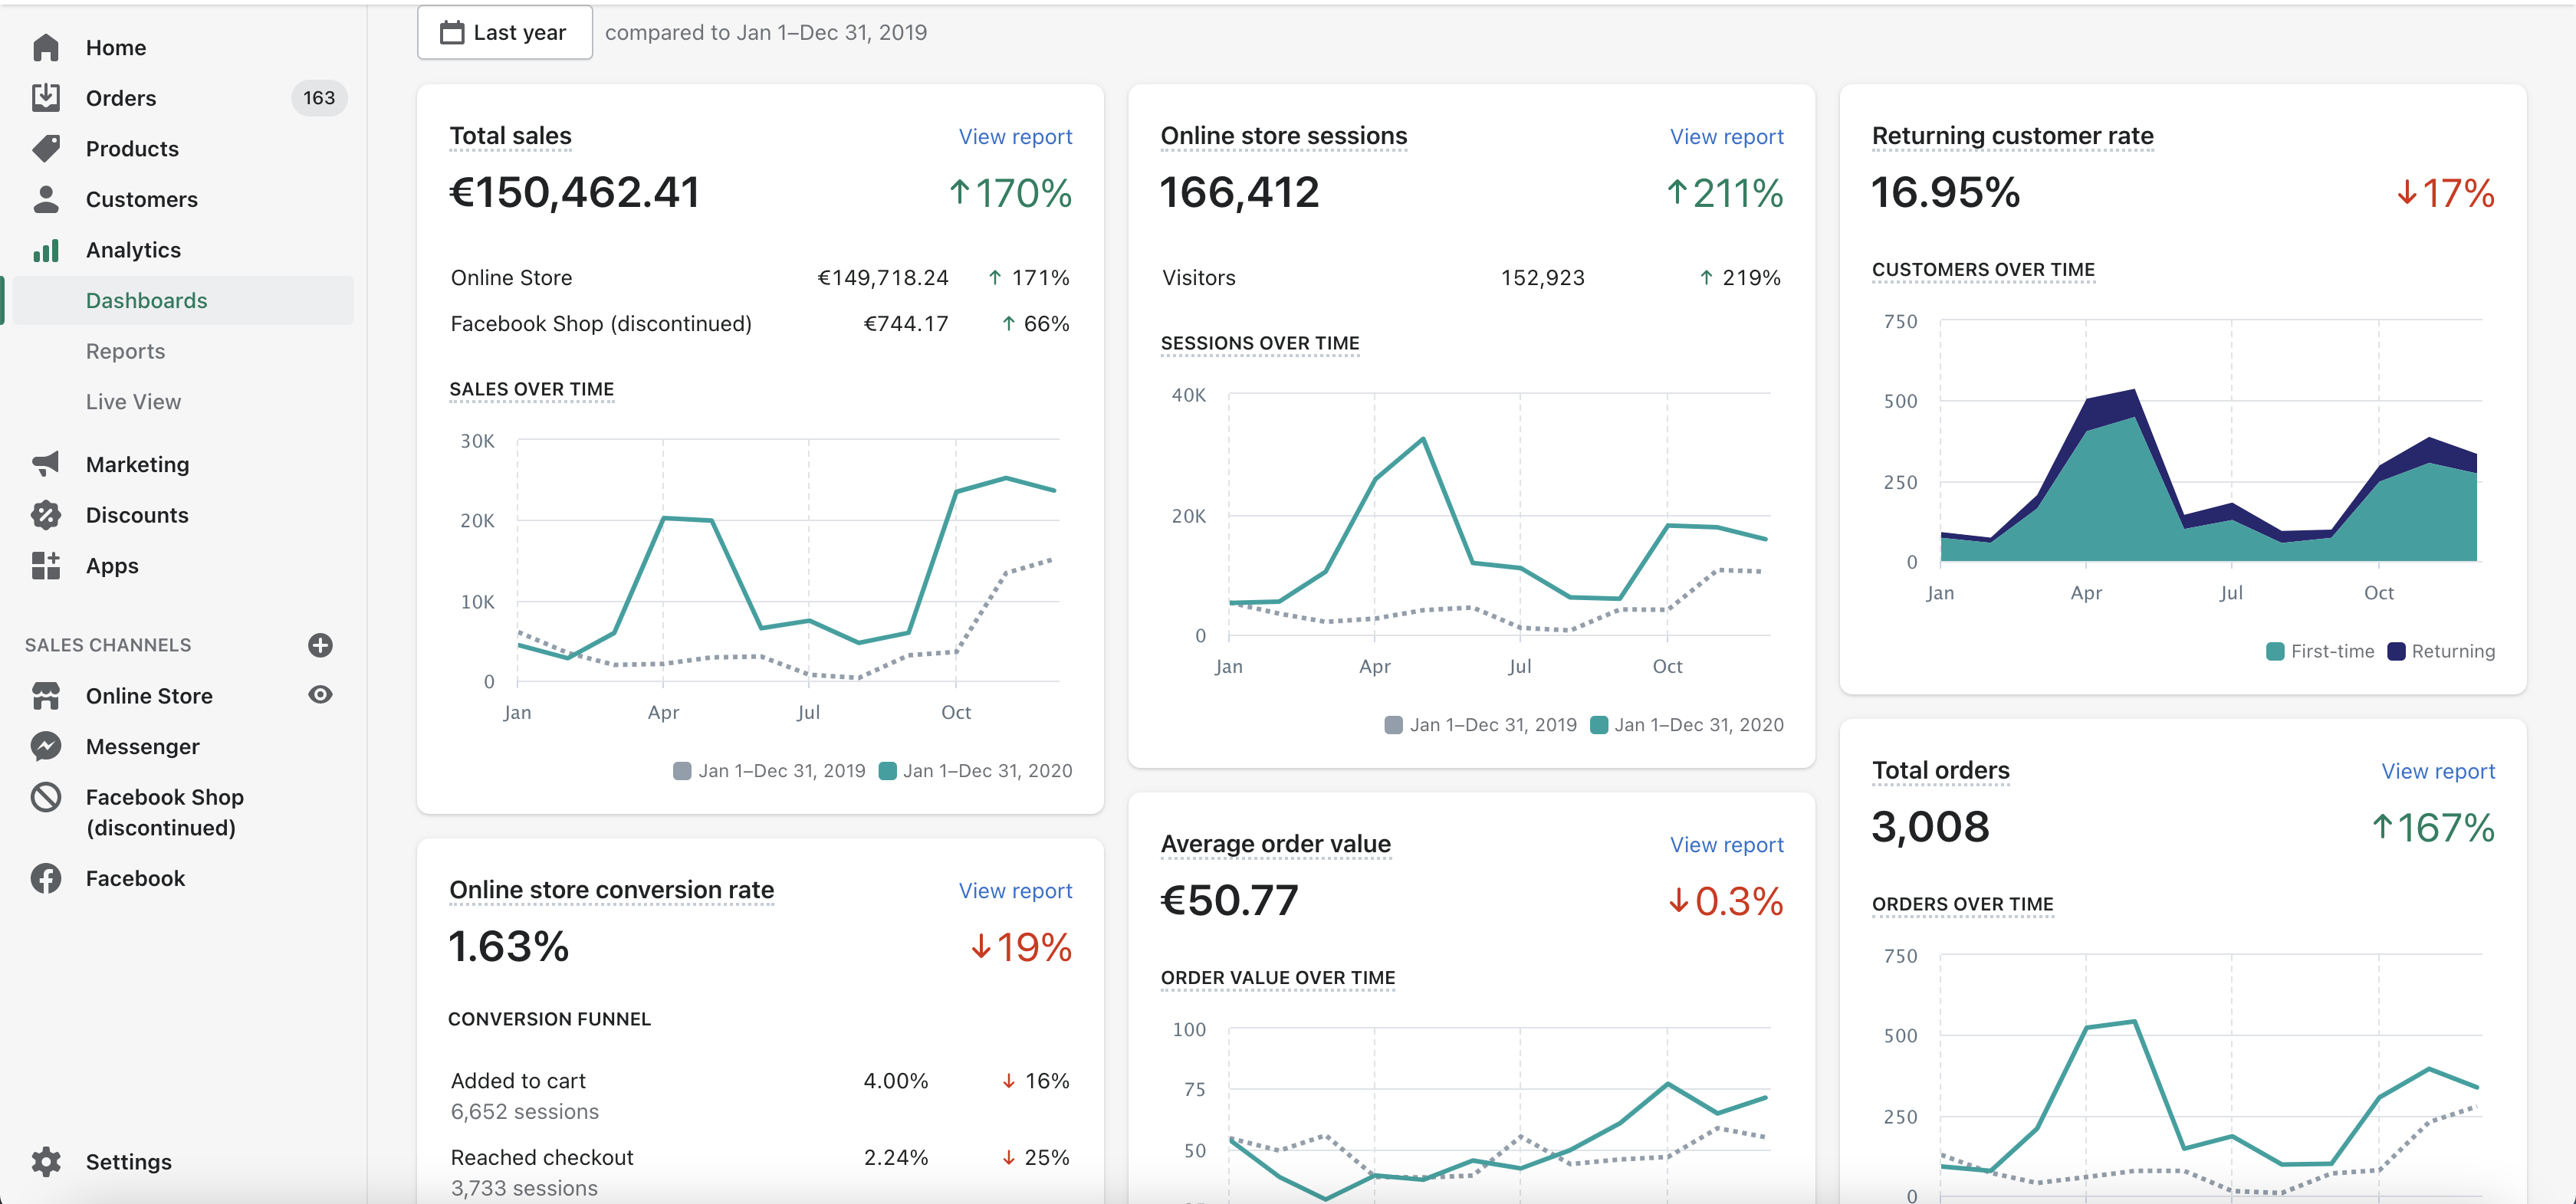Image resolution: width=2576 pixels, height=1204 pixels.
Task: Click the 163 orders count badge
Action: (319, 98)
